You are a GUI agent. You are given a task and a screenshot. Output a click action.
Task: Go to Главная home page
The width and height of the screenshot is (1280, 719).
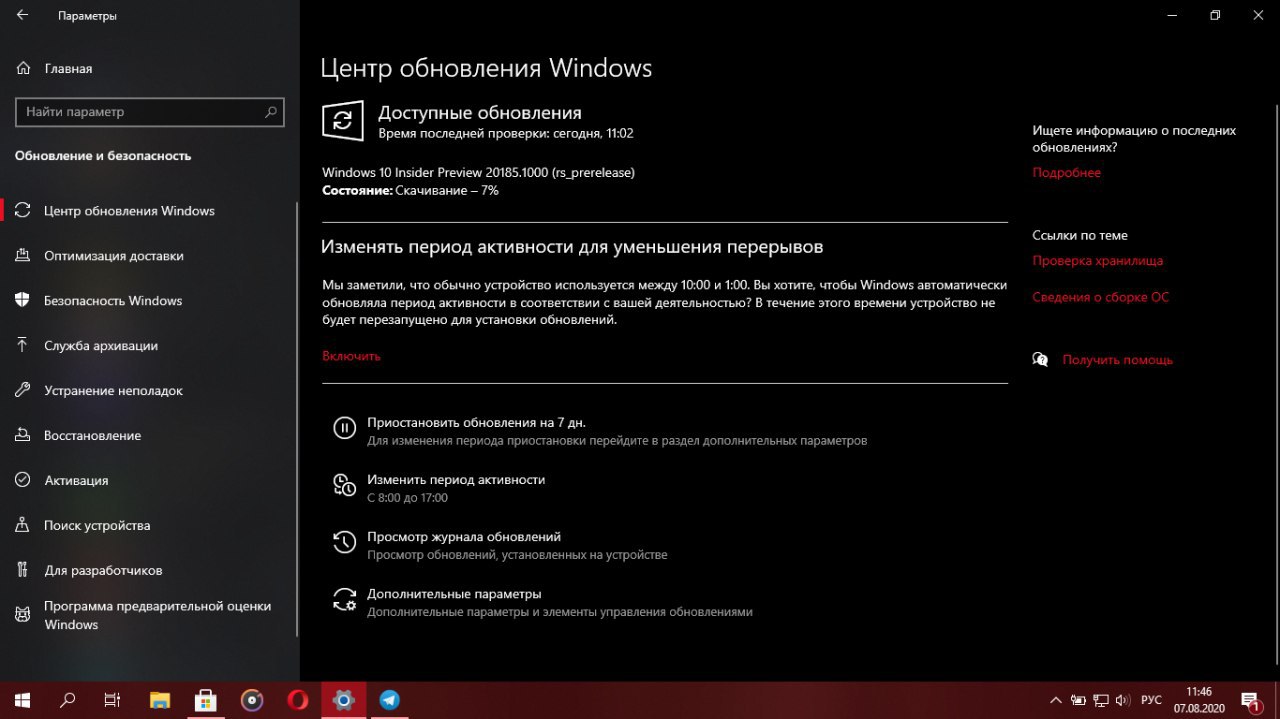pos(68,68)
